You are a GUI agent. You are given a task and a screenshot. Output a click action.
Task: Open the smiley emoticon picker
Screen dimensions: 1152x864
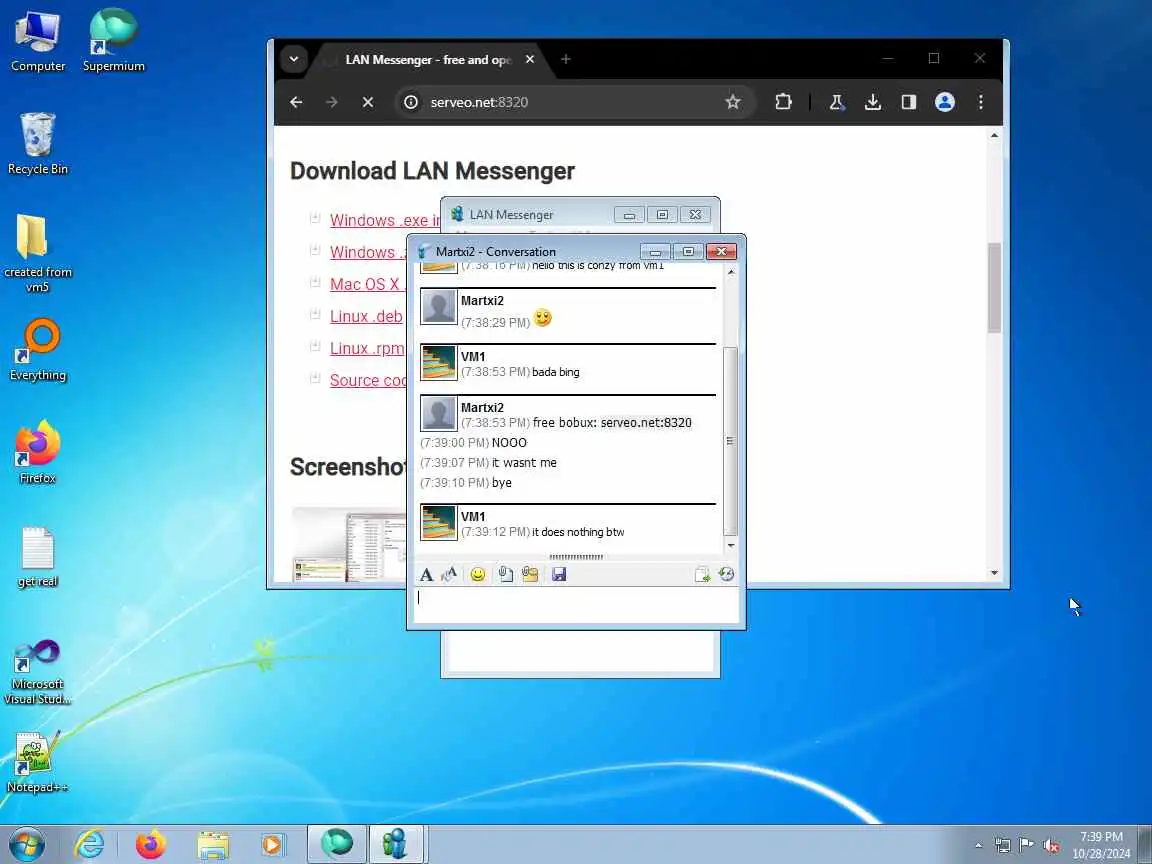[478, 575]
